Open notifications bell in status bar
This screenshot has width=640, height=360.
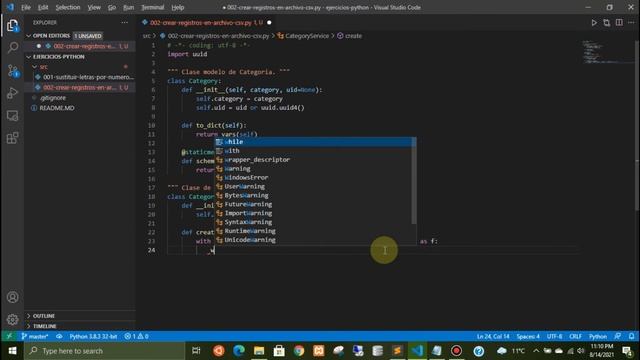(631, 336)
